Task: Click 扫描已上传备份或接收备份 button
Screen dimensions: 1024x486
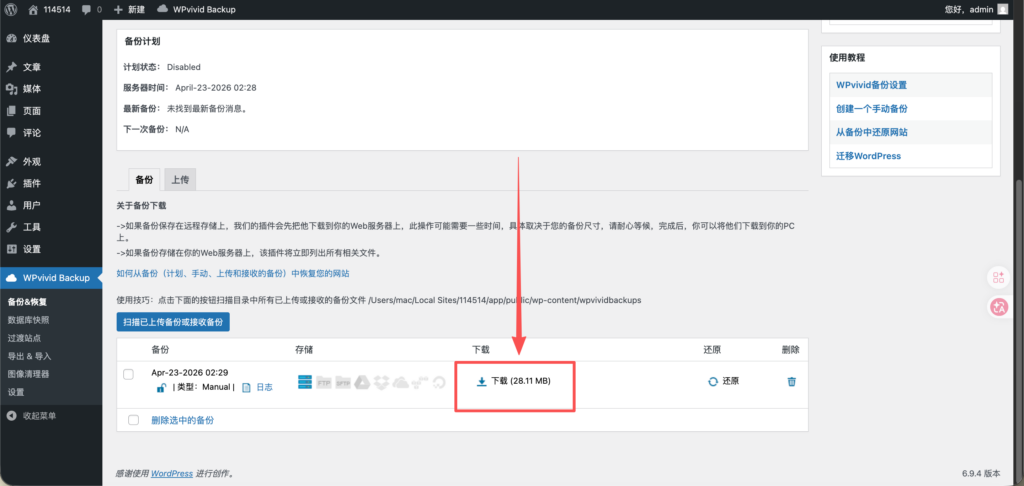Action: [173, 322]
